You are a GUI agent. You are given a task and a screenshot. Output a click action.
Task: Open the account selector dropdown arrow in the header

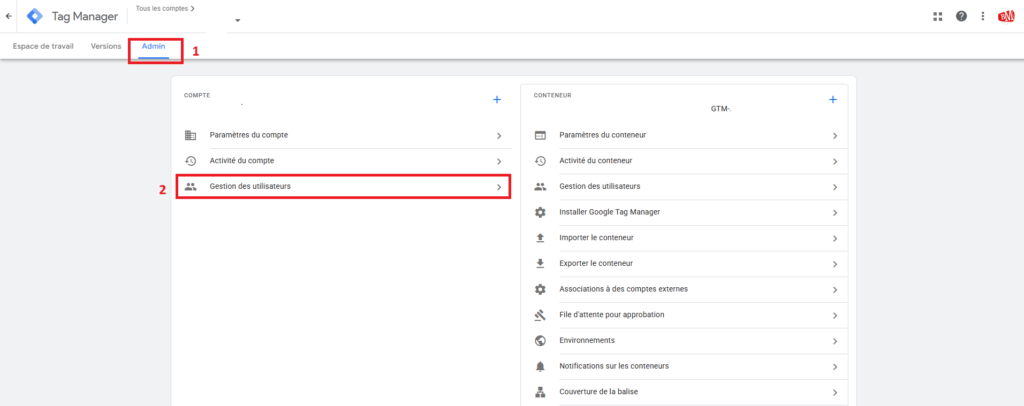pyautogui.click(x=238, y=20)
